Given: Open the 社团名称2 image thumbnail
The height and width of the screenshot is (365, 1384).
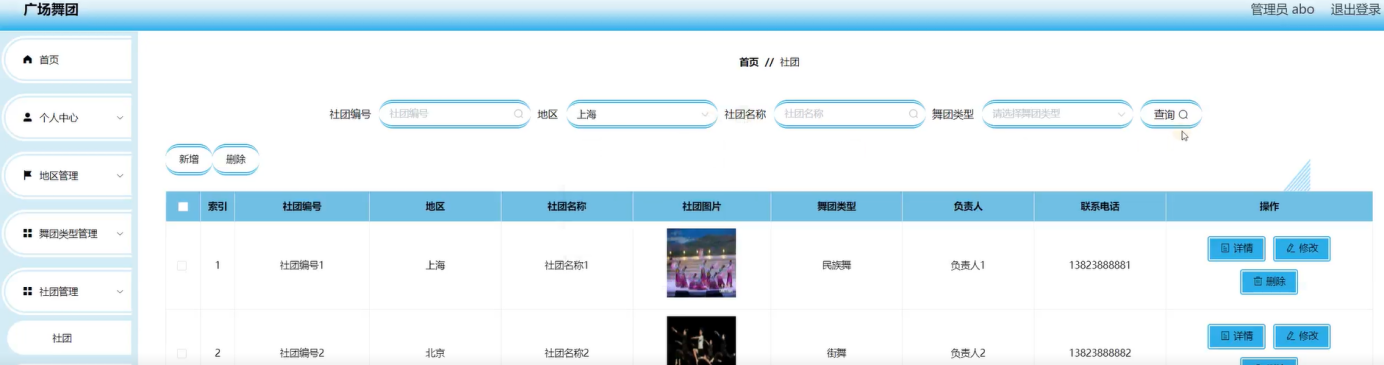Looking at the screenshot, I should point(701,340).
